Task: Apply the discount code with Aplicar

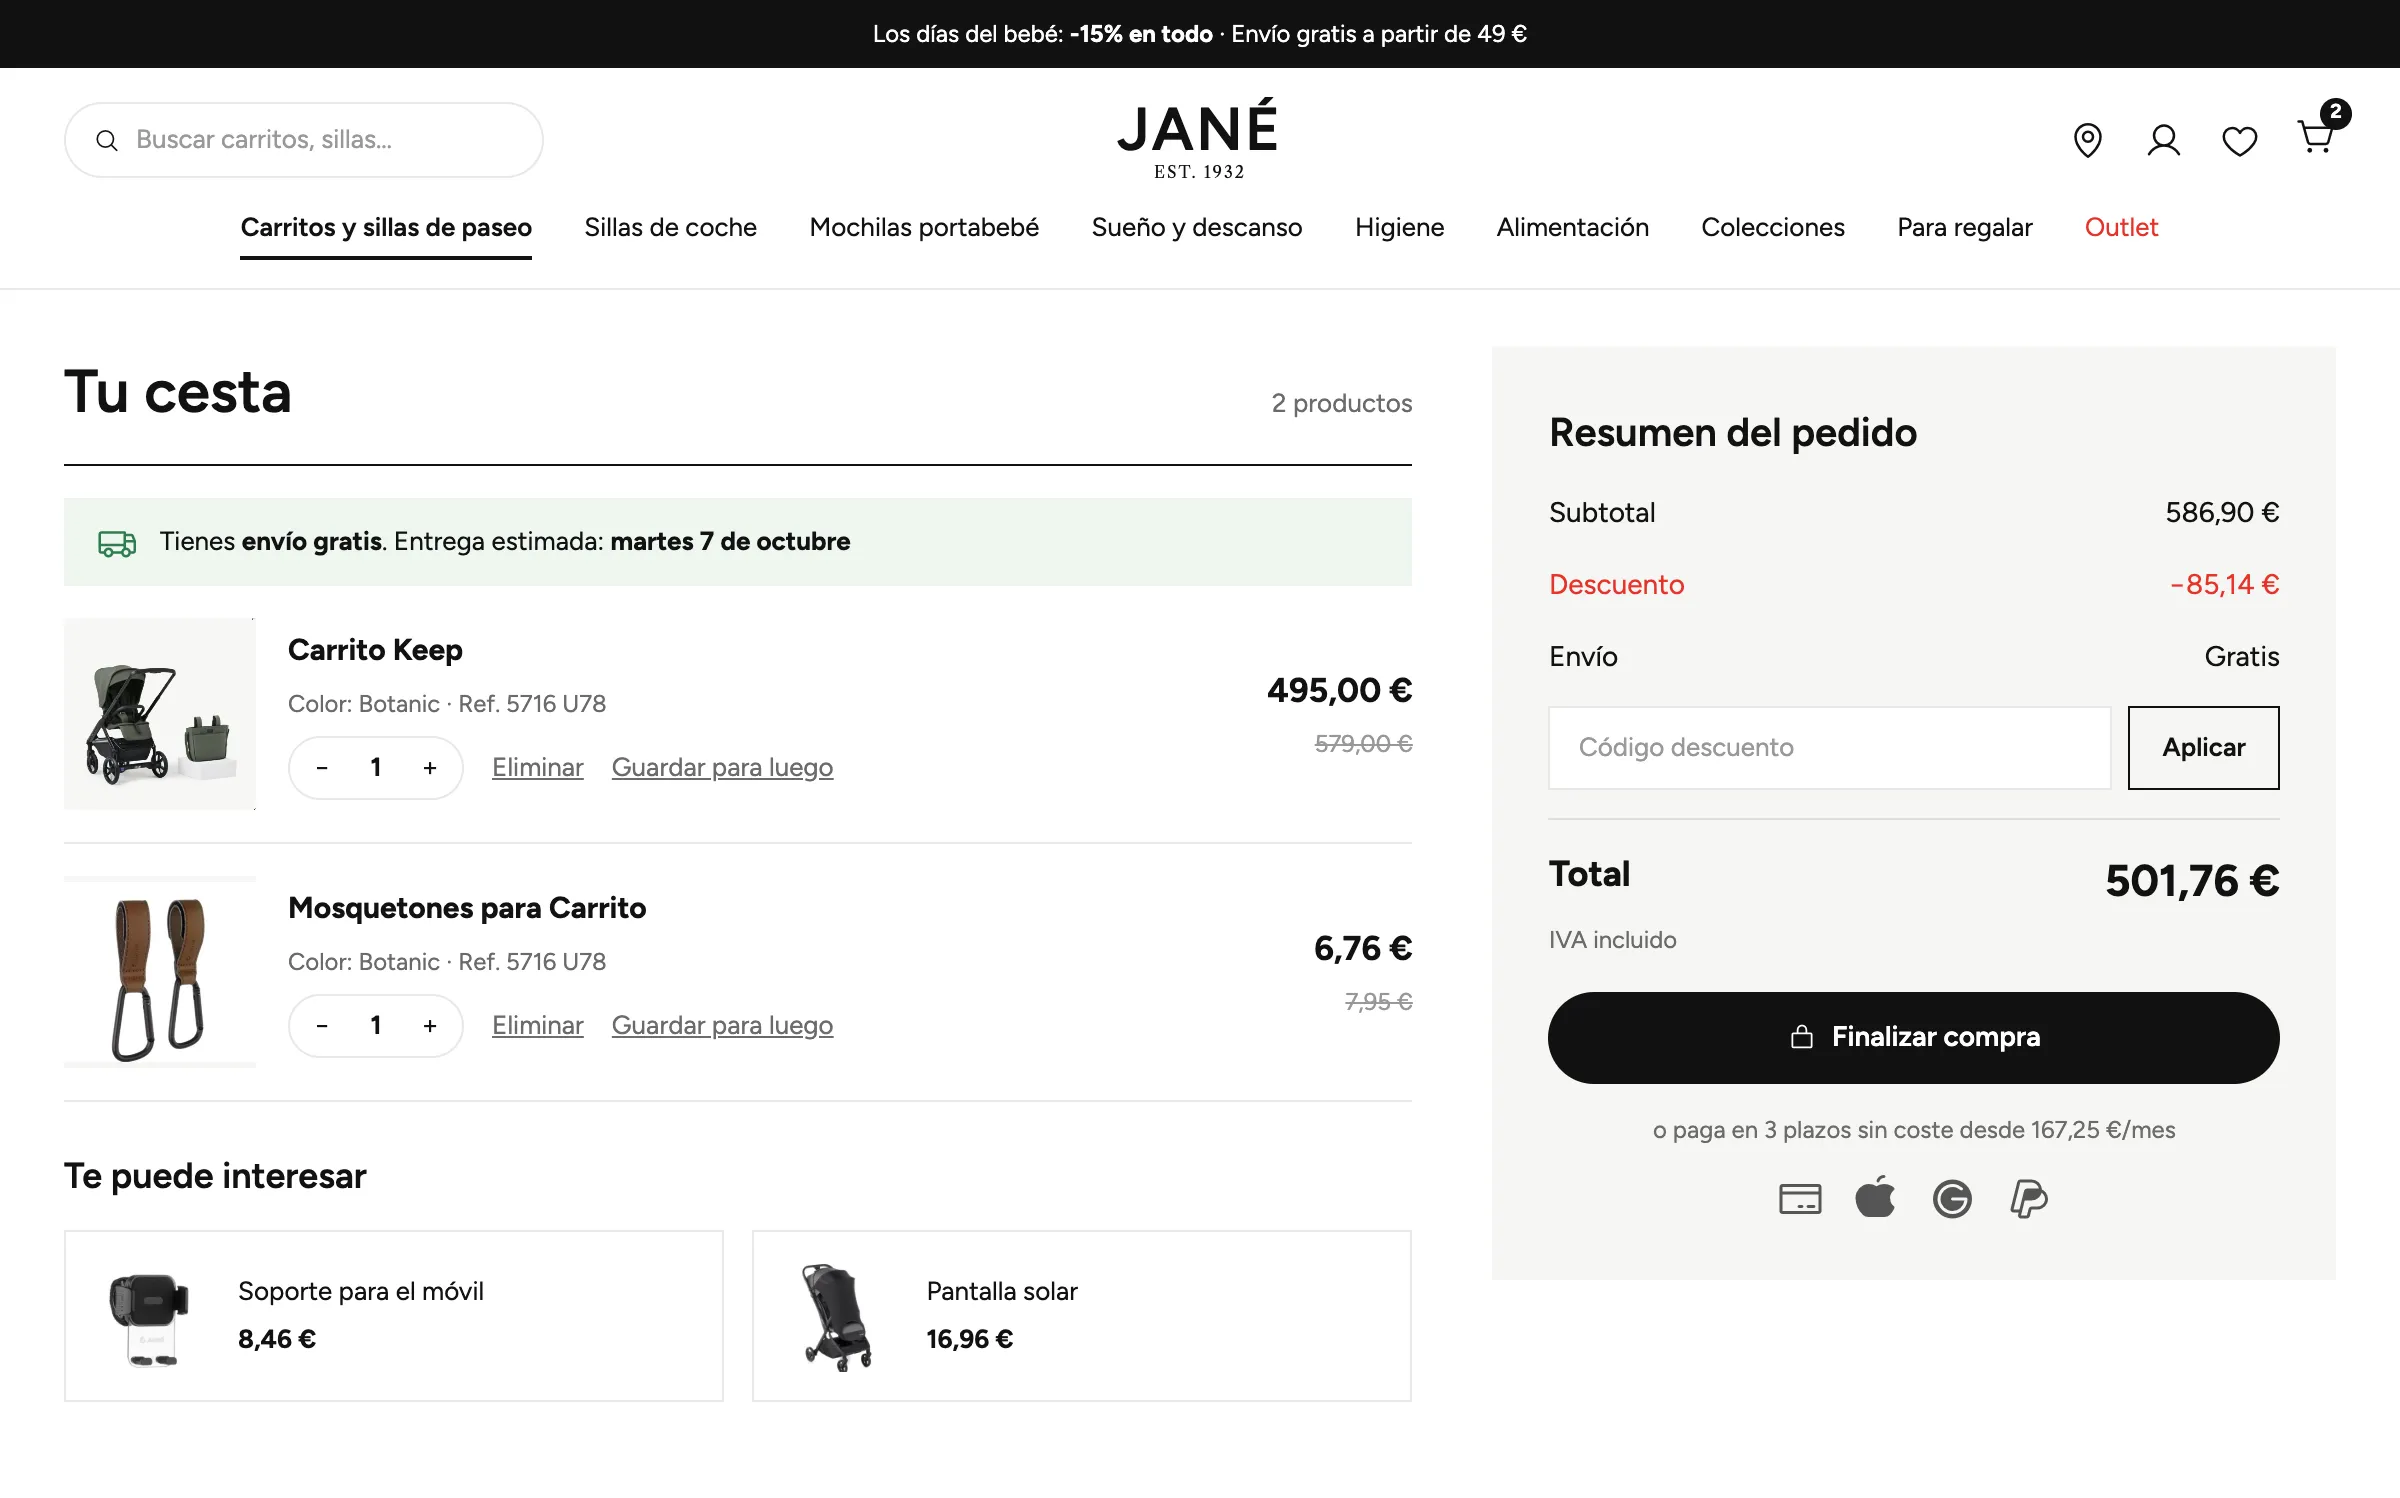Action: (x=2203, y=747)
